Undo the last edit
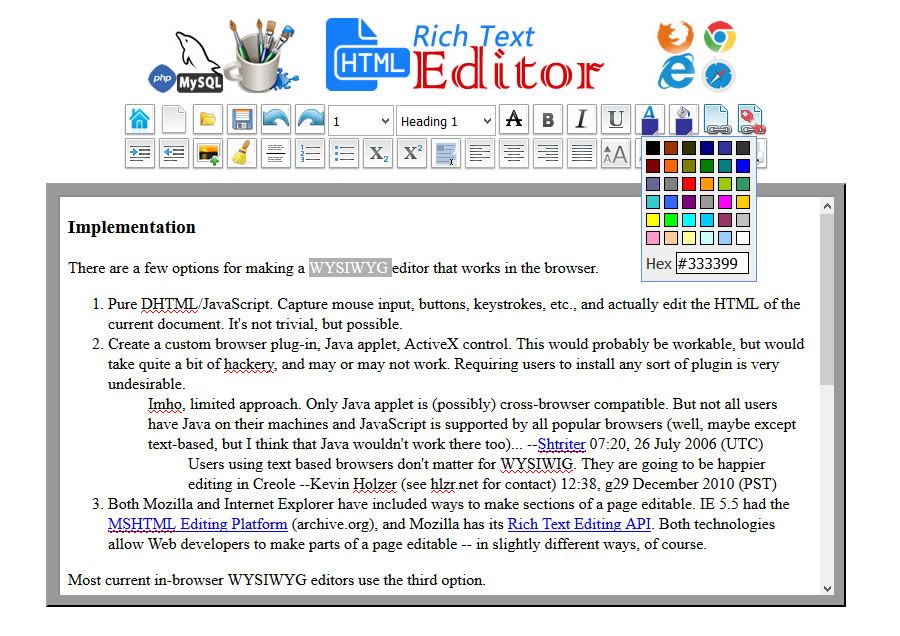Screen dimensions: 900x636 pyautogui.click(x=276, y=119)
